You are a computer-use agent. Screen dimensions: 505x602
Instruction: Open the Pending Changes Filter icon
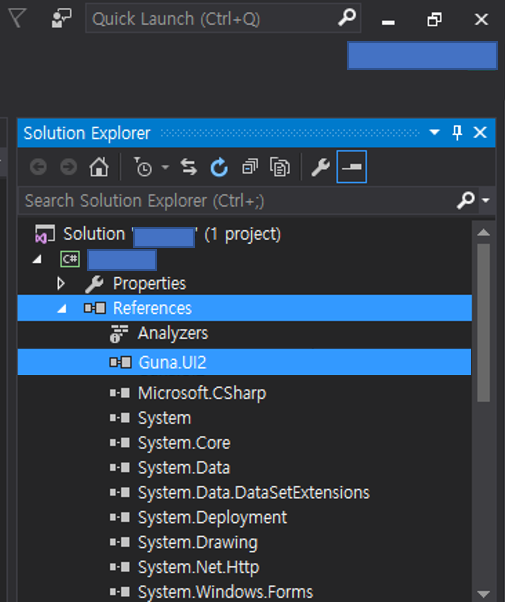pyautogui.click(x=143, y=167)
